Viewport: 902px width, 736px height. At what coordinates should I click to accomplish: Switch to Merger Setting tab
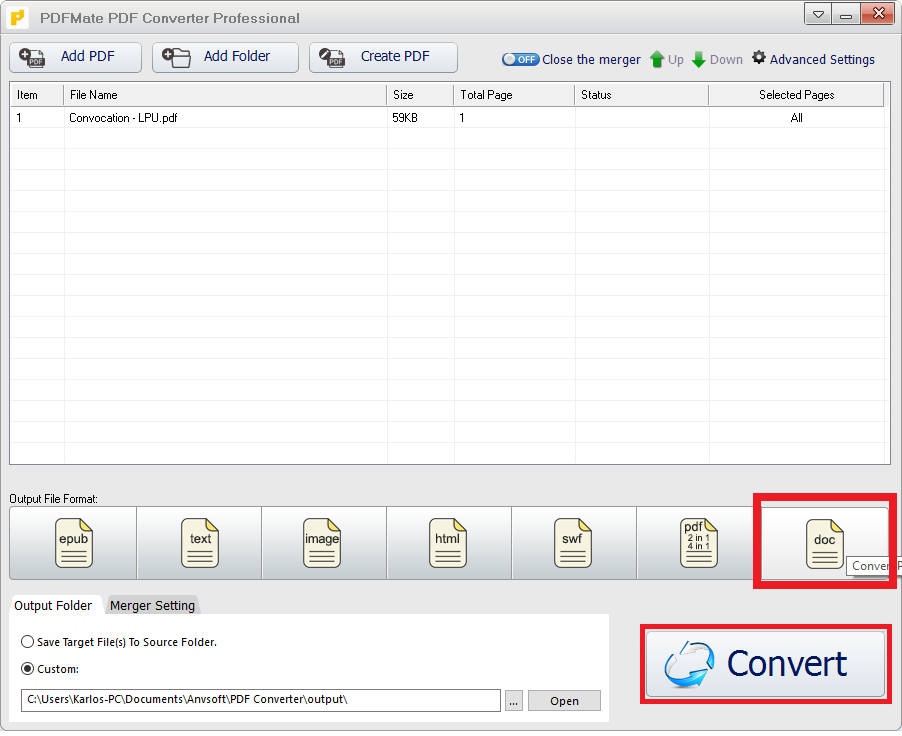click(152, 605)
